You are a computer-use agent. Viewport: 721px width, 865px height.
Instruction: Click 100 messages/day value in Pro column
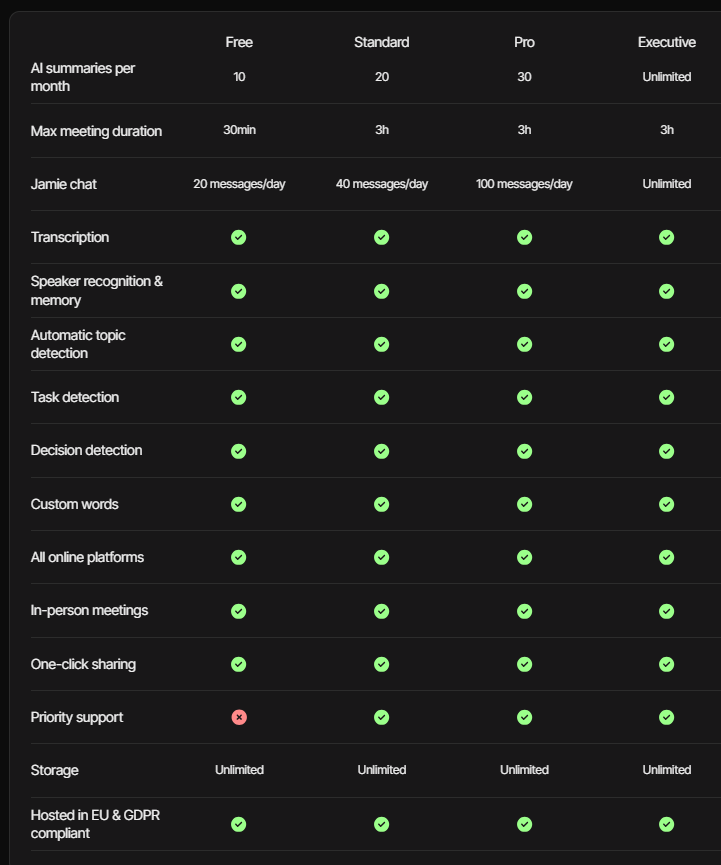(524, 184)
